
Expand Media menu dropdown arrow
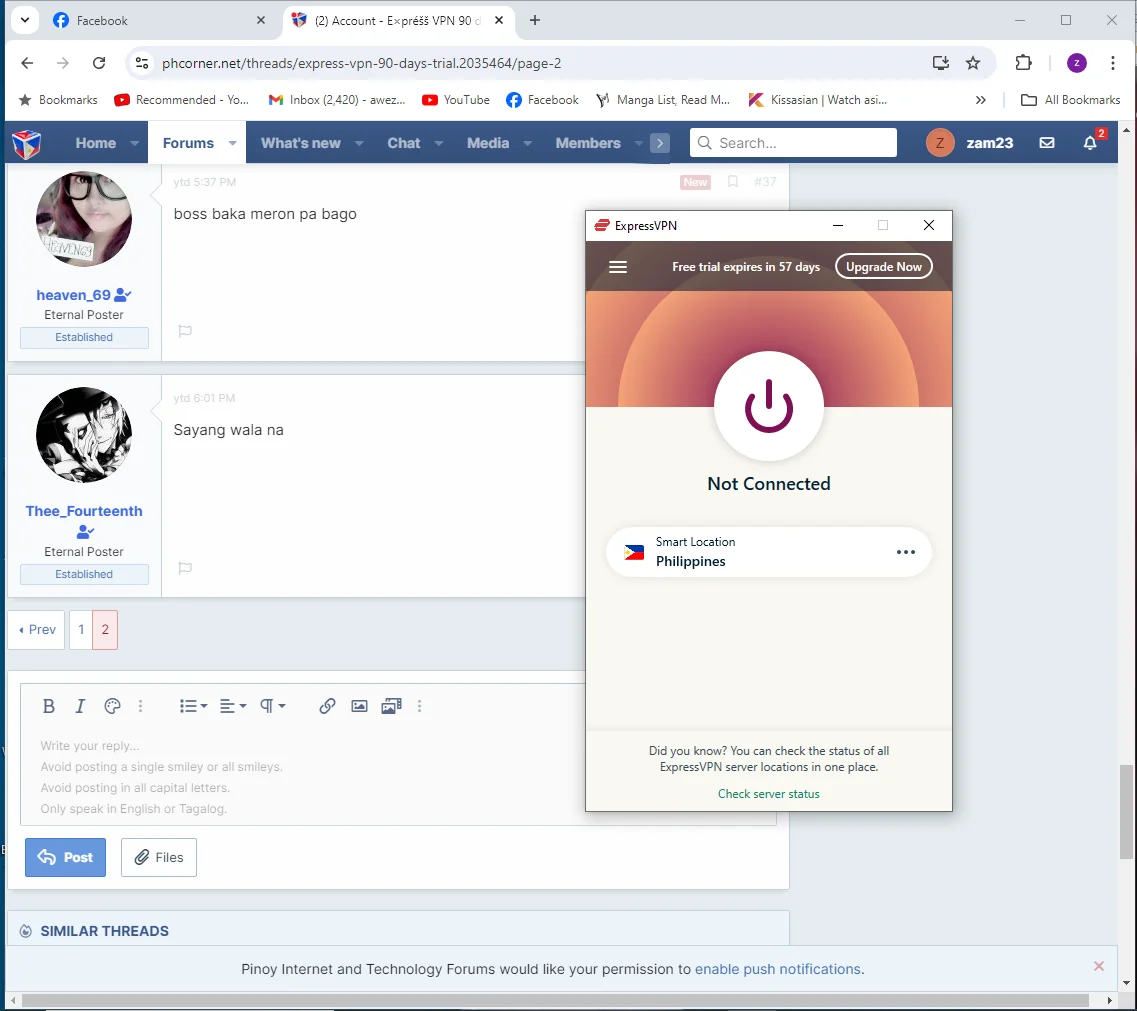pyautogui.click(x=528, y=144)
